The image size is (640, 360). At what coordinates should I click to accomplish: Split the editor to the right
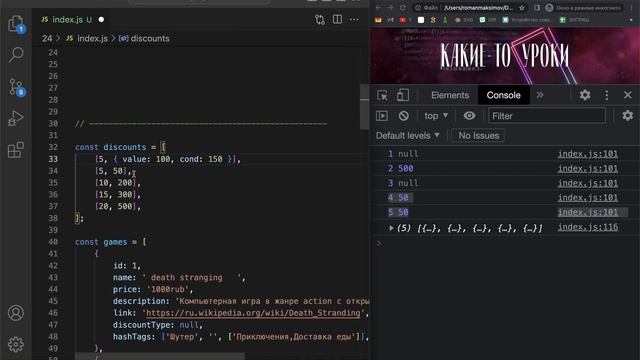337,19
